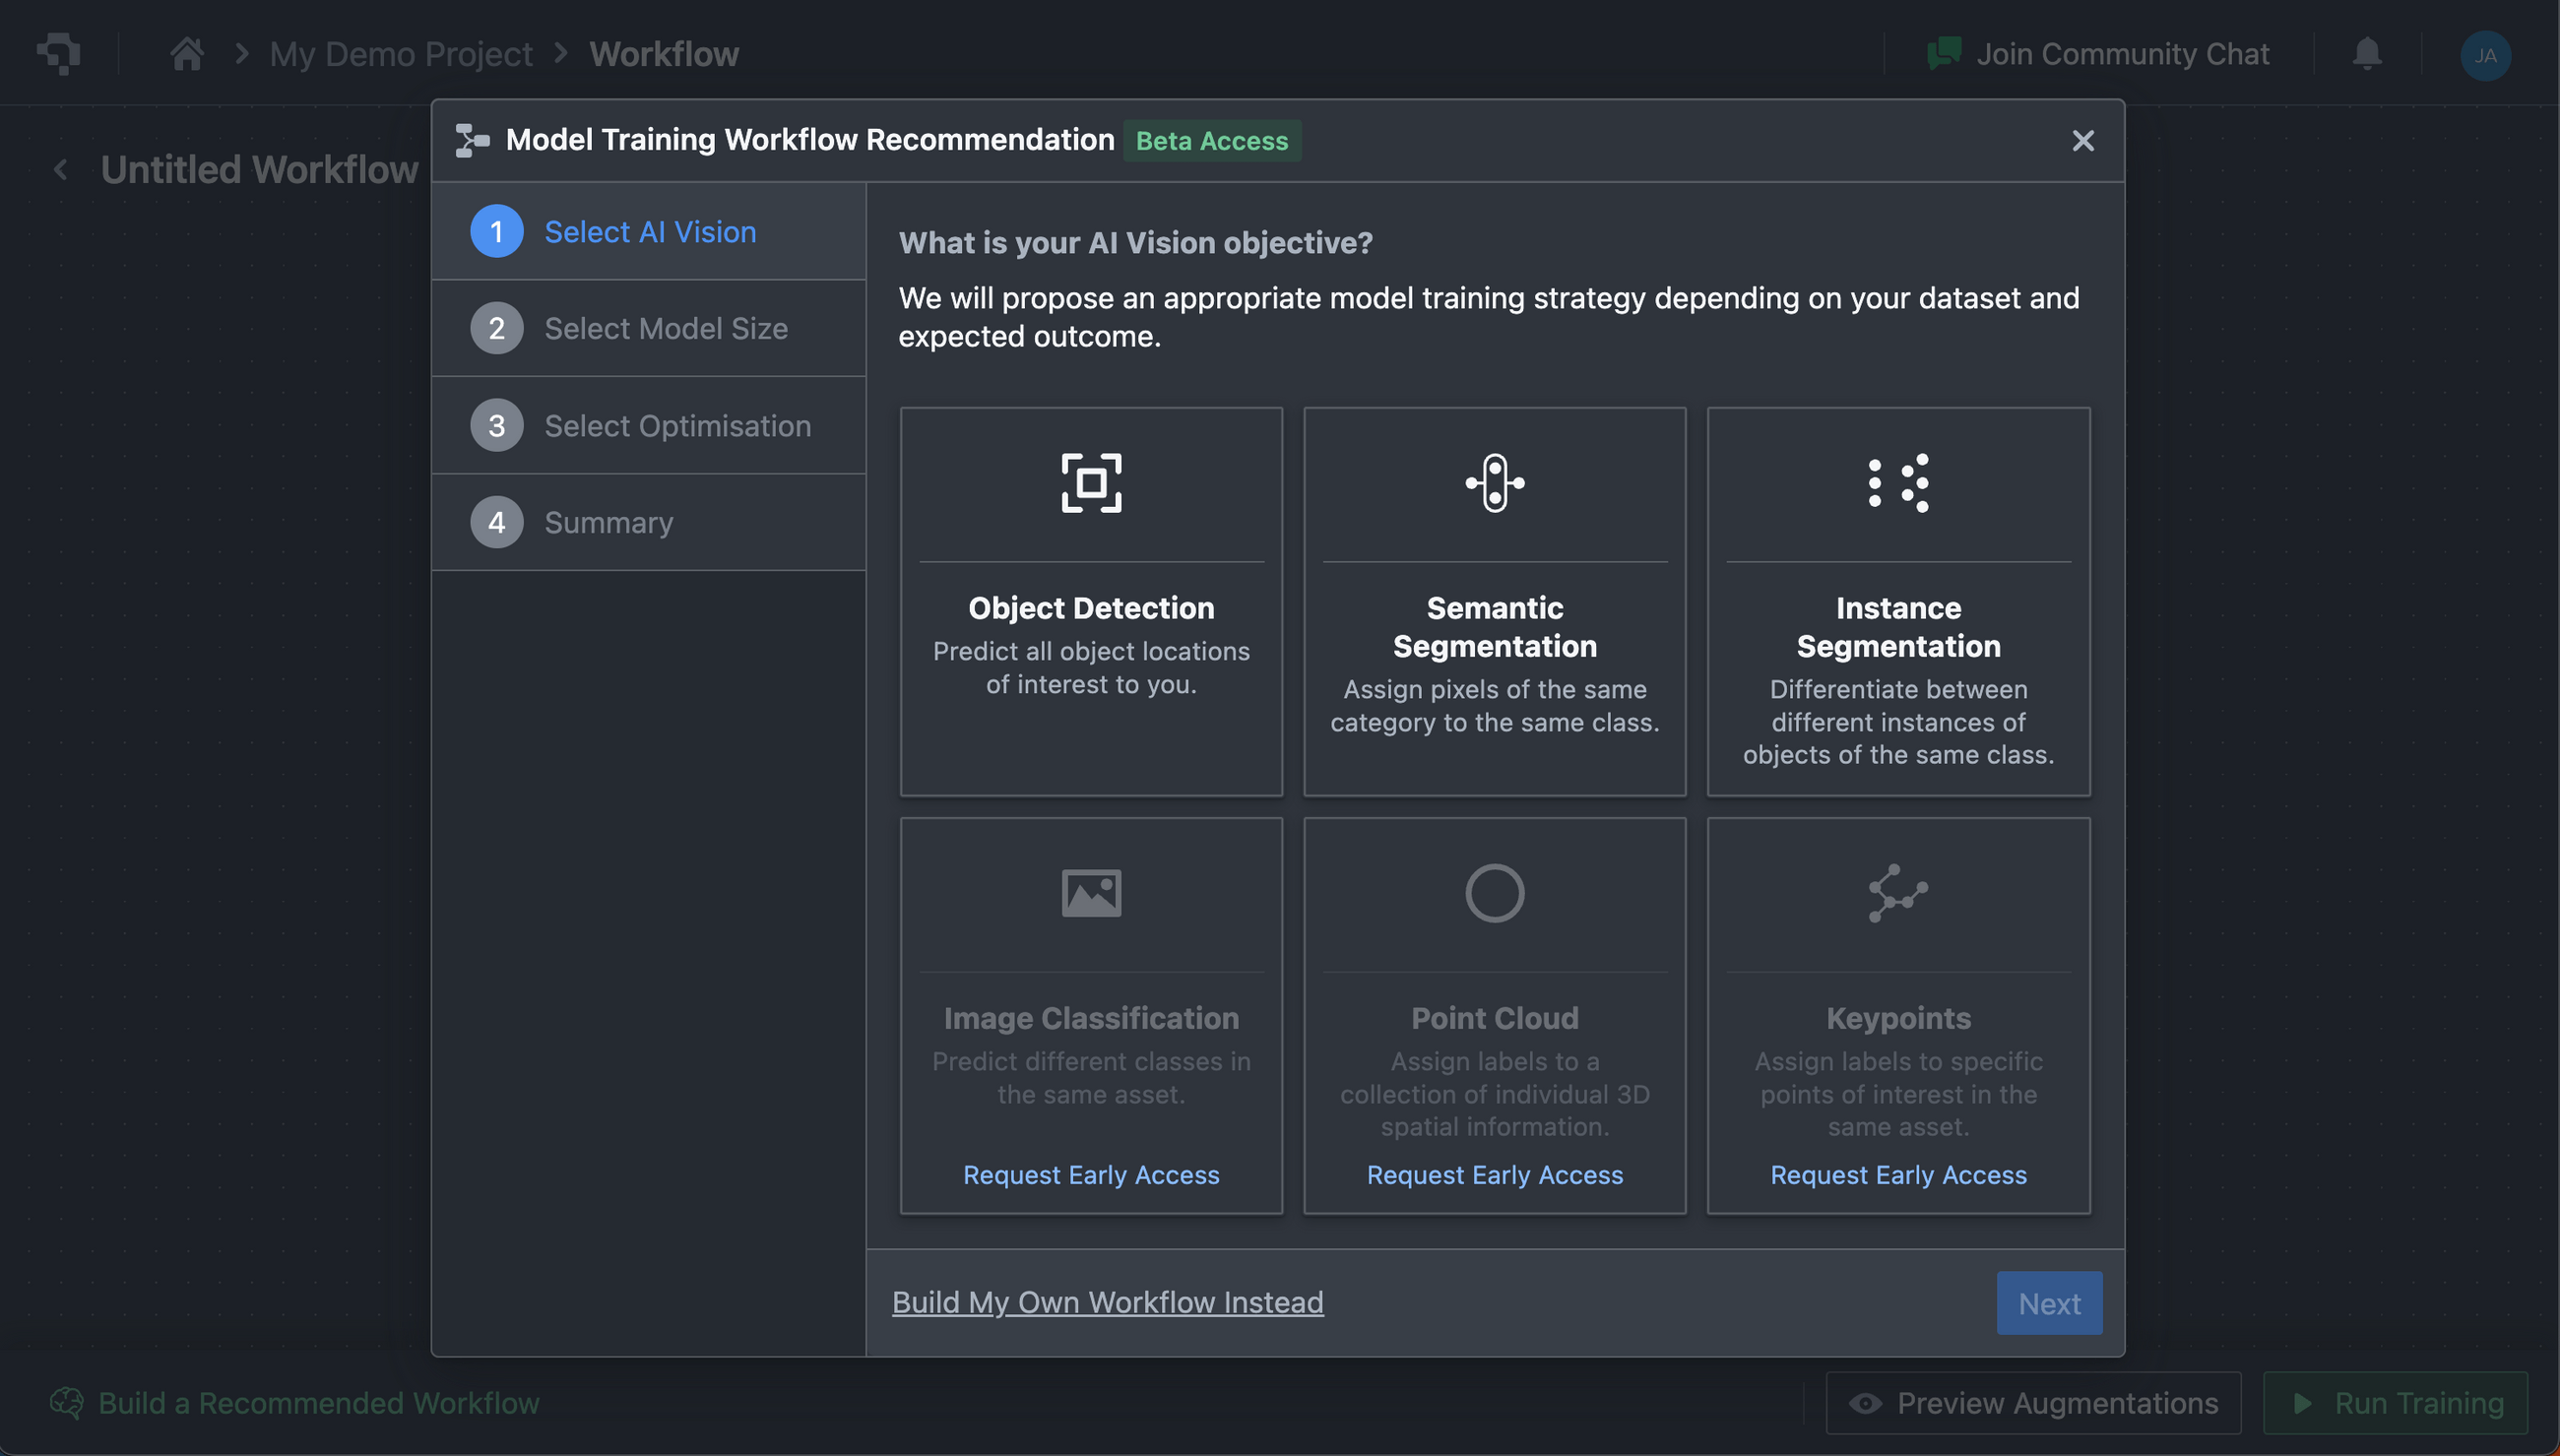Viewport: 2560px width, 1456px height.
Task: Open My Demo Project breadcrumb
Action: coord(400,54)
